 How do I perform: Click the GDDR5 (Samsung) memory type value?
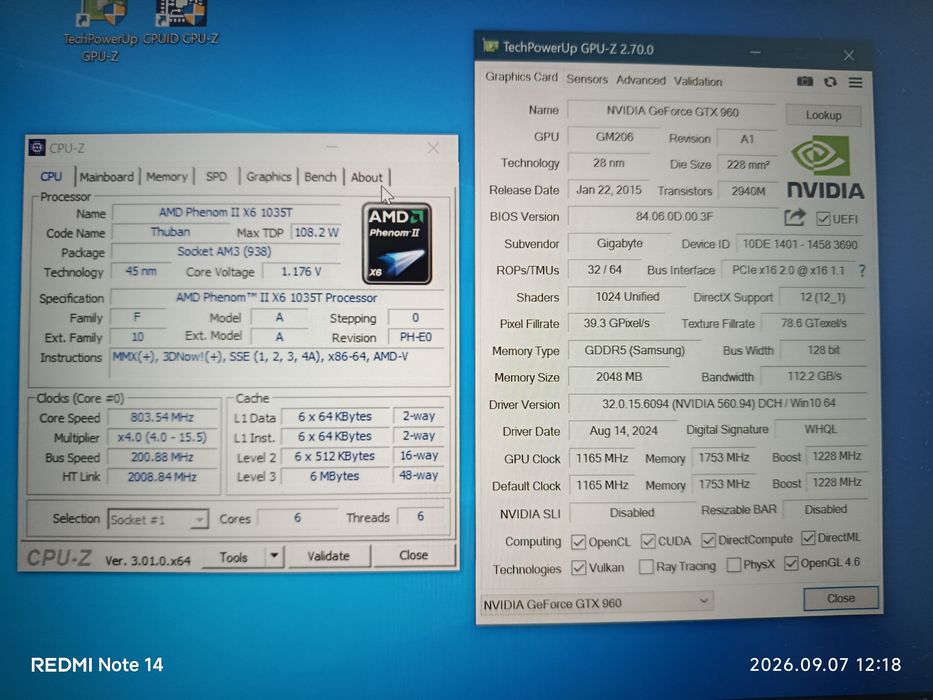click(x=634, y=350)
